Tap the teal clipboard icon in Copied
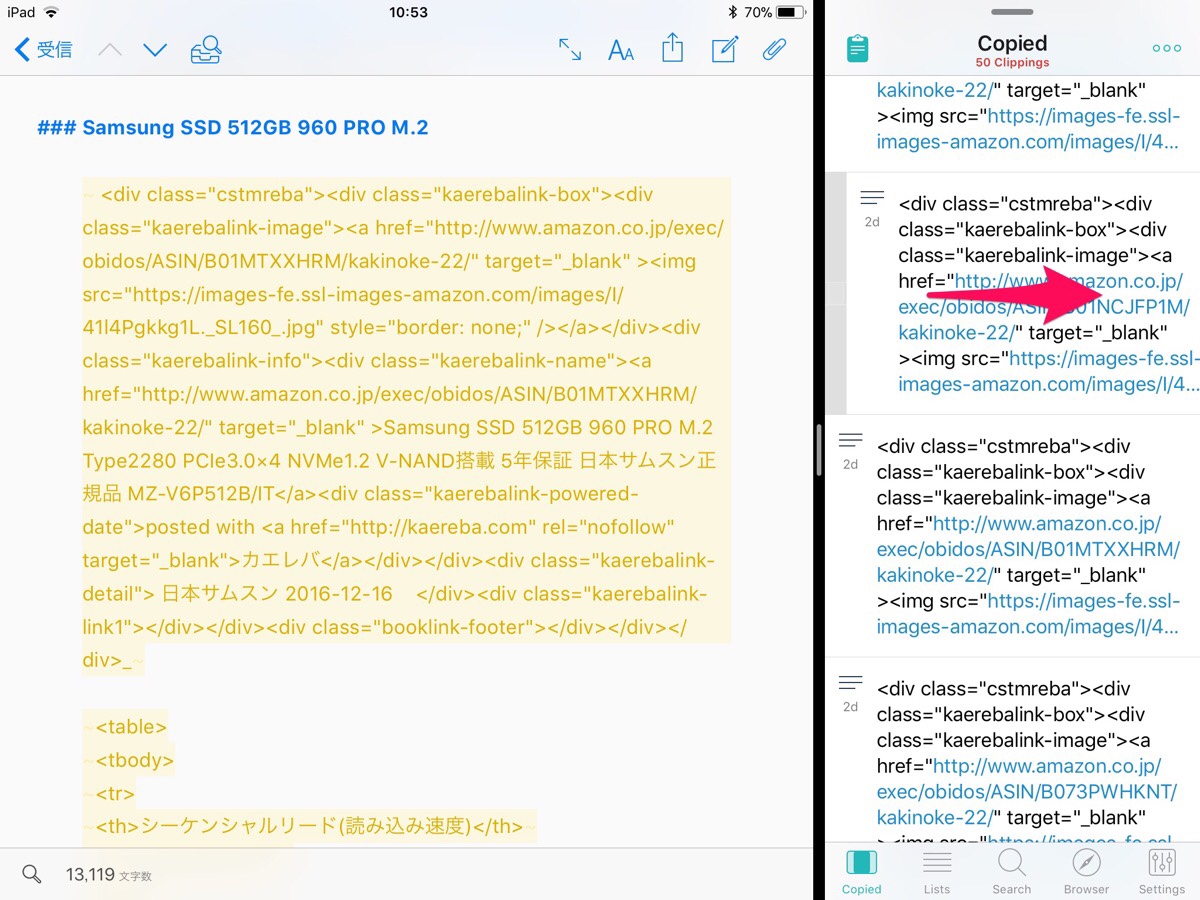Screen dimensions: 1200x900 pos(857,48)
